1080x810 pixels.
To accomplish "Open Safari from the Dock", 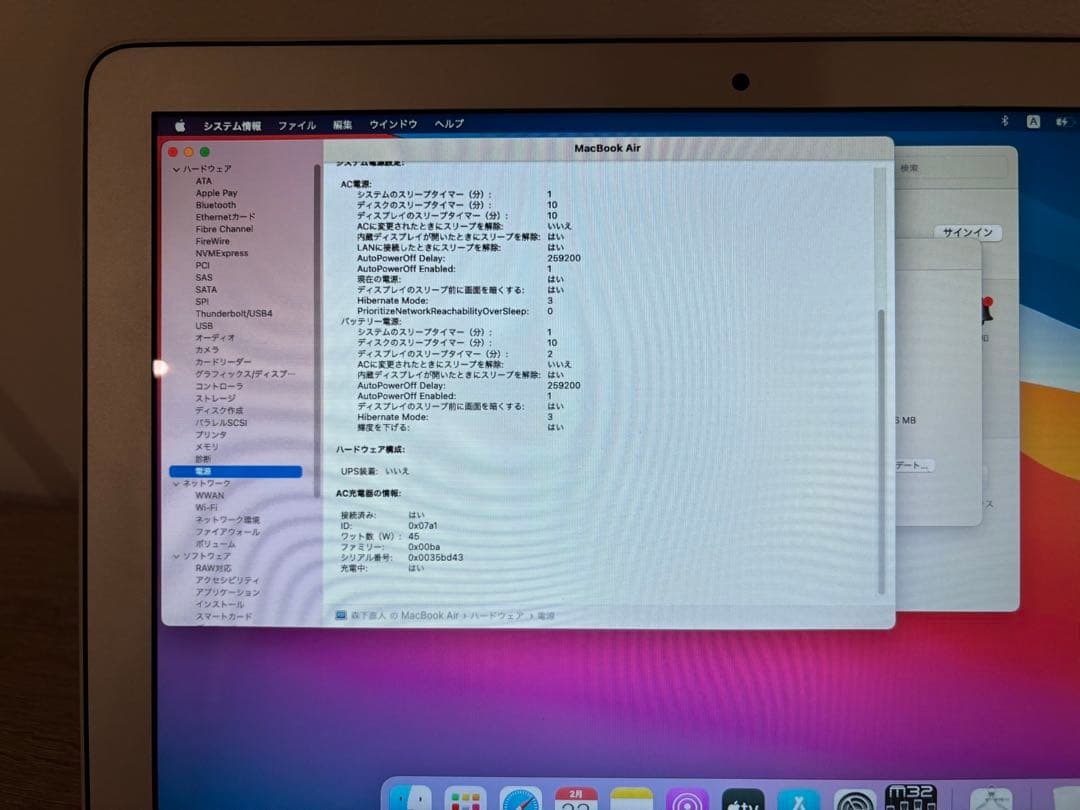I will pyautogui.click(x=521, y=797).
